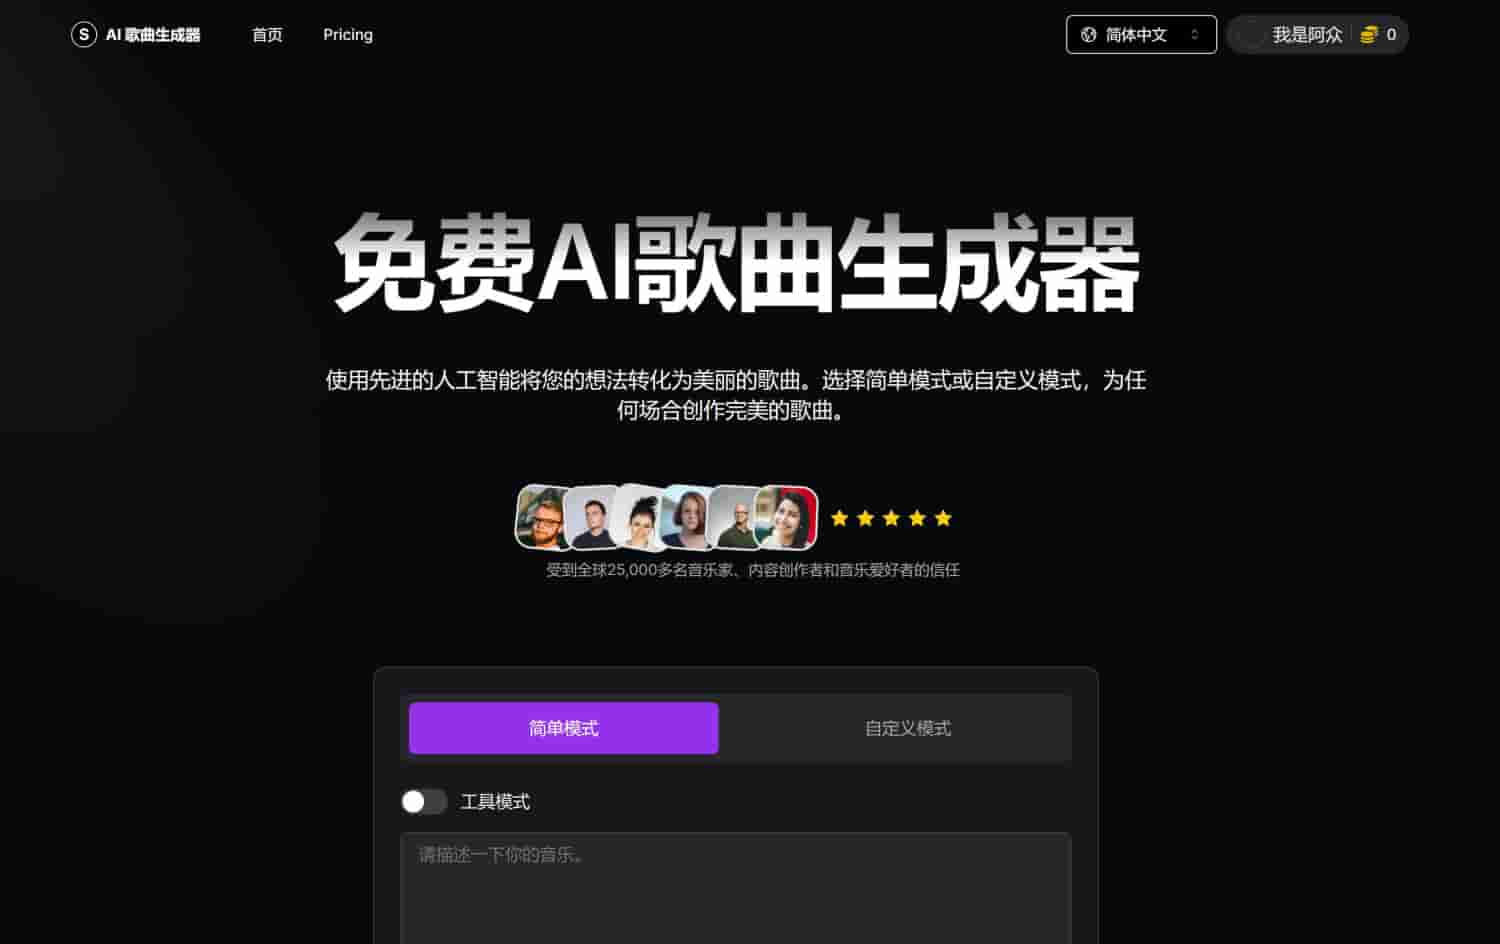The height and width of the screenshot is (944, 1500).
Task: Navigate to 首页 in the top navigation
Action: (266, 34)
